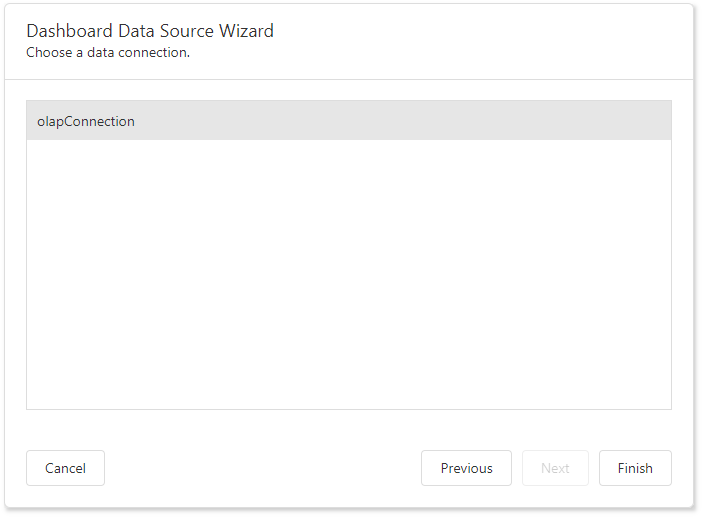Click the Cancel button
The image size is (702, 517).
tap(65, 468)
